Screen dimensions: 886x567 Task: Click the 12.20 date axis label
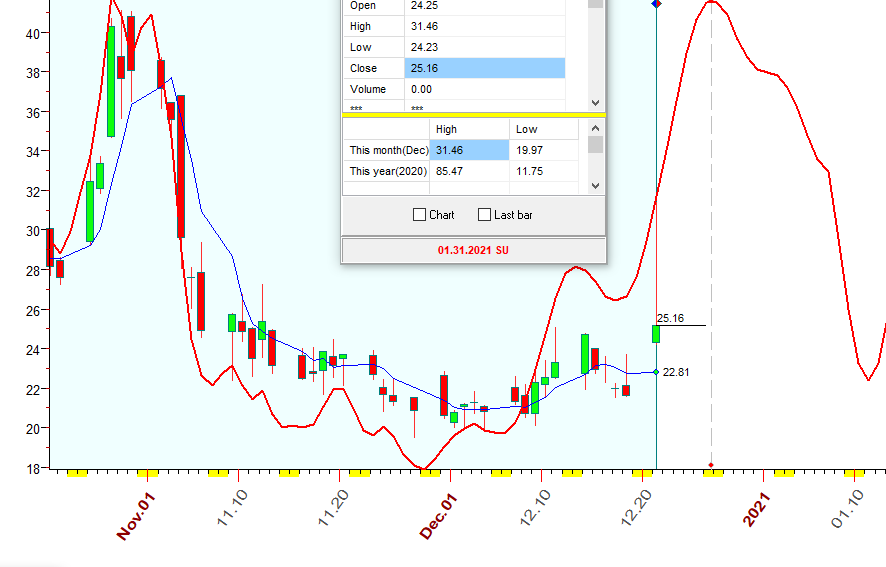[637, 507]
